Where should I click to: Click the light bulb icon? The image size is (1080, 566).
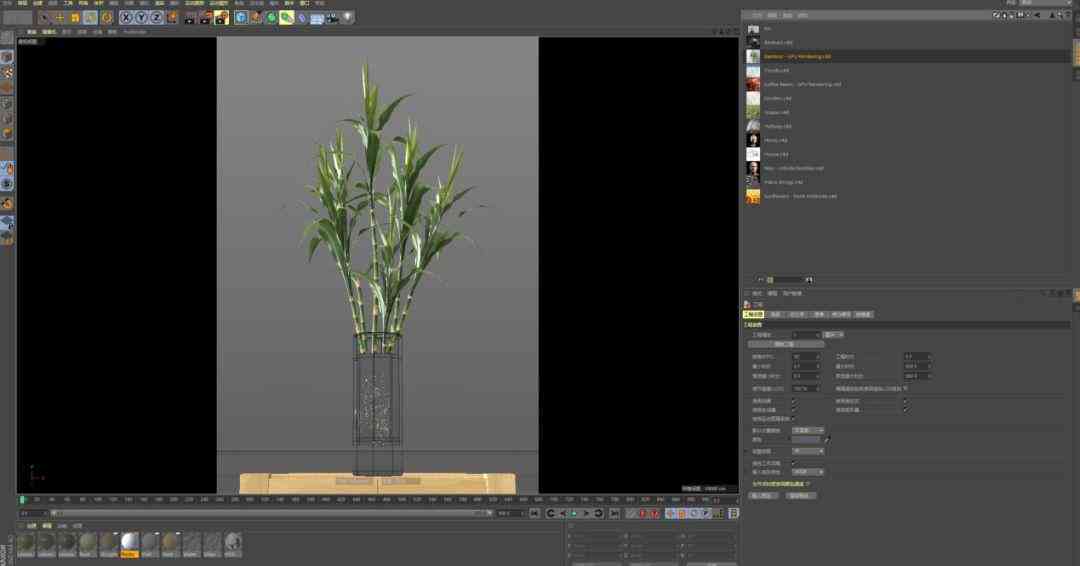click(347, 18)
